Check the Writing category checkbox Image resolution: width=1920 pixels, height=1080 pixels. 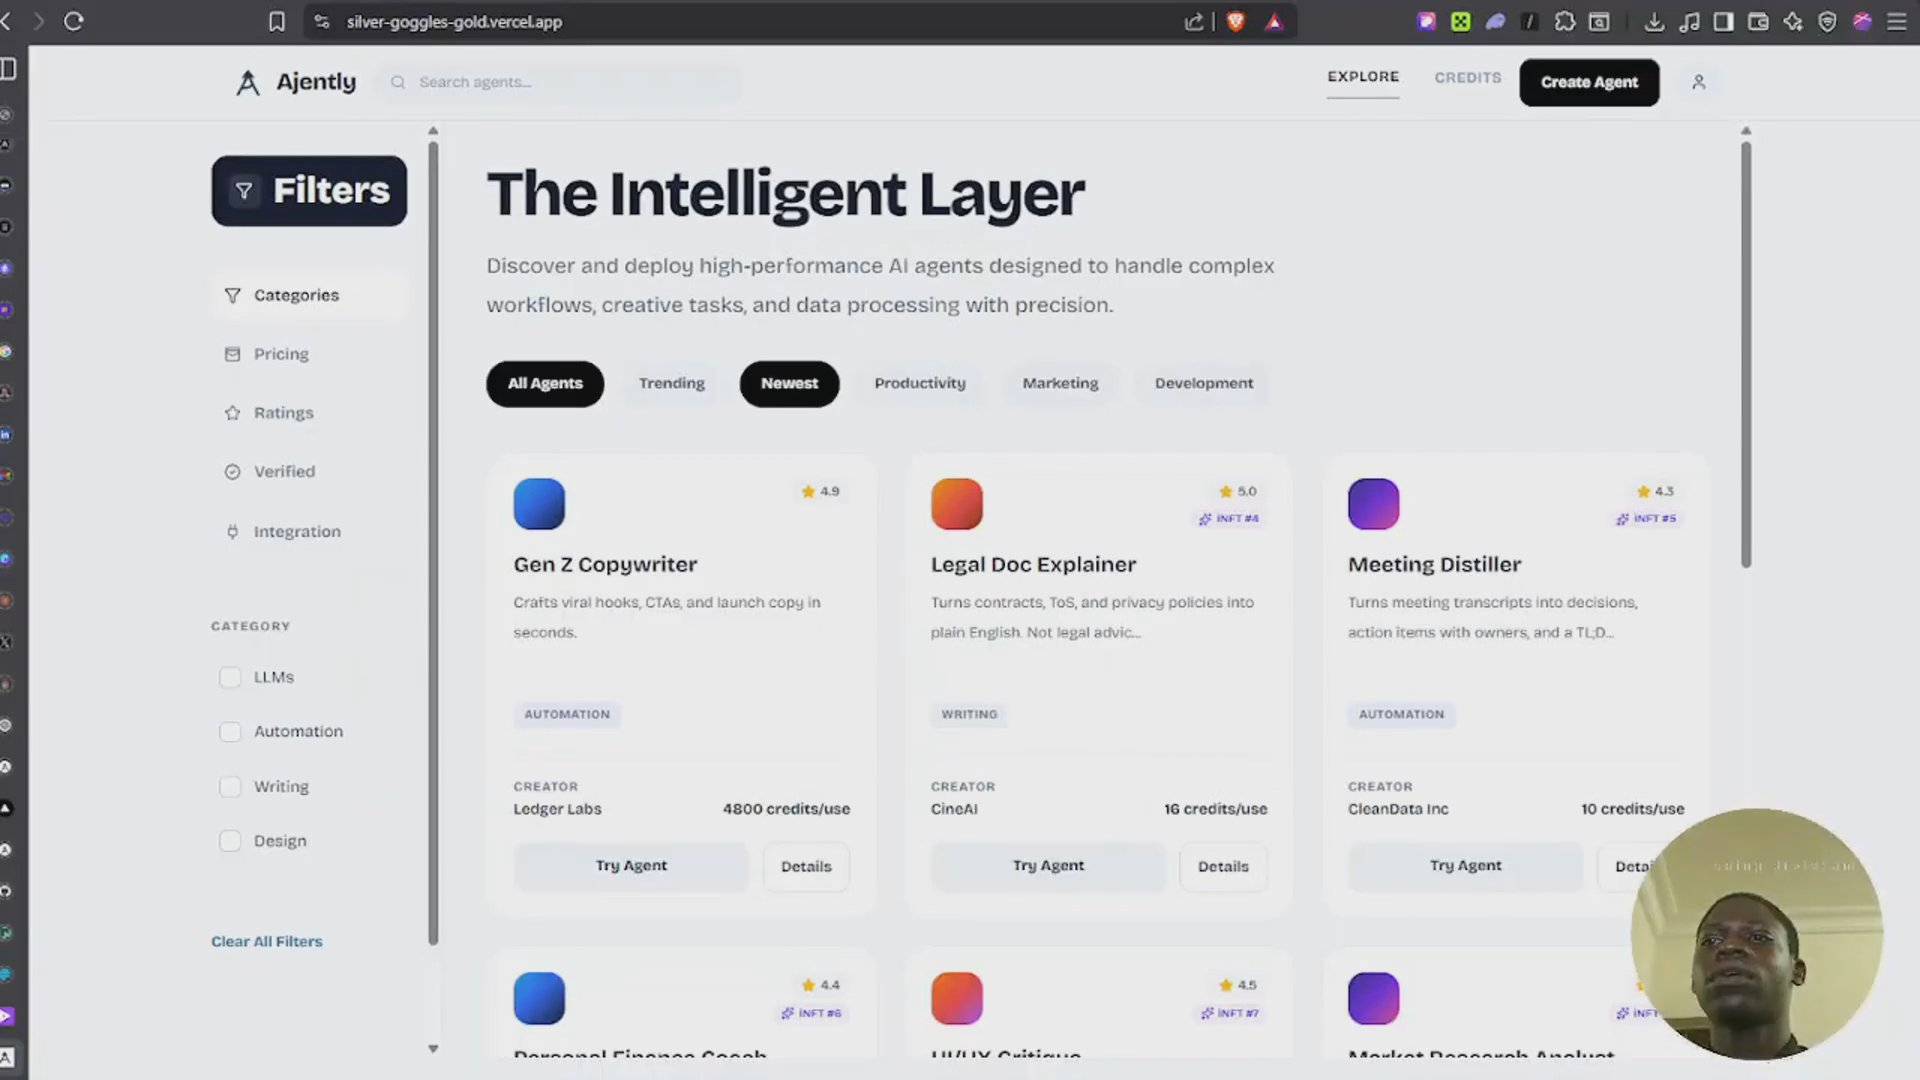(230, 787)
